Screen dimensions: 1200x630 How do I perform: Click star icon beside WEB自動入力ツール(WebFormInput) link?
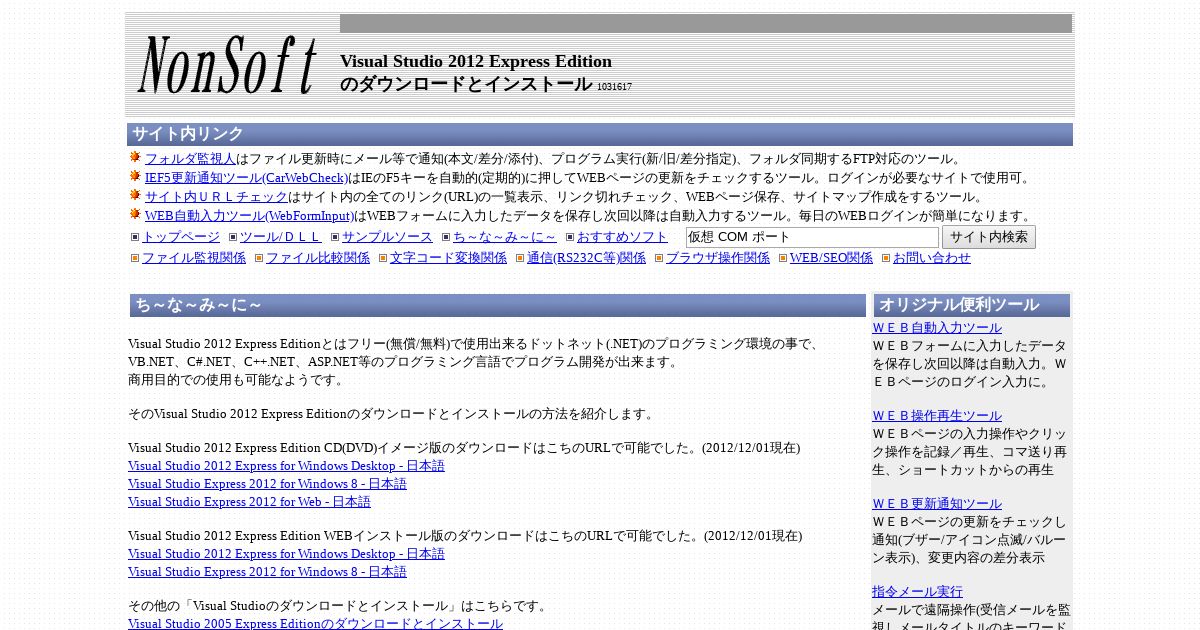(x=135, y=214)
